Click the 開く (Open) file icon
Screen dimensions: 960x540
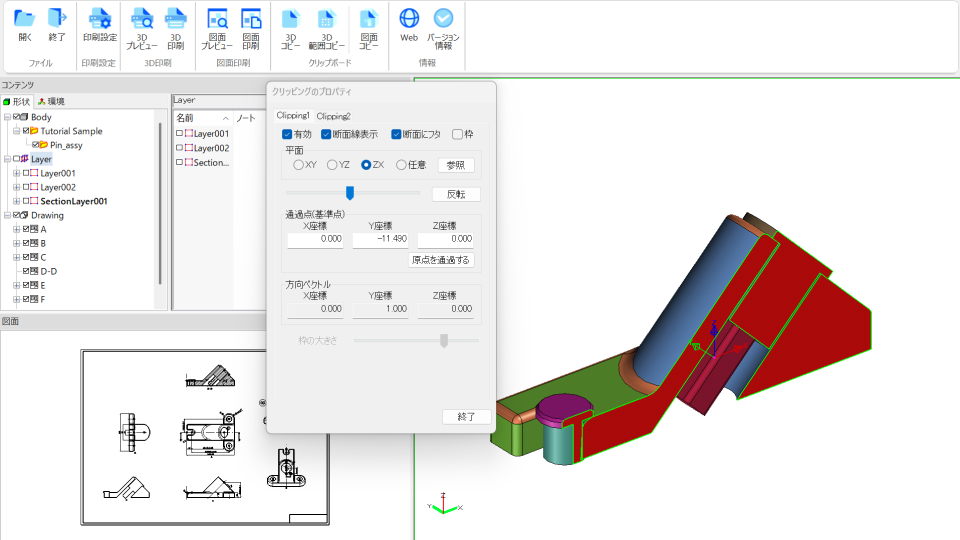pos(25,24)
